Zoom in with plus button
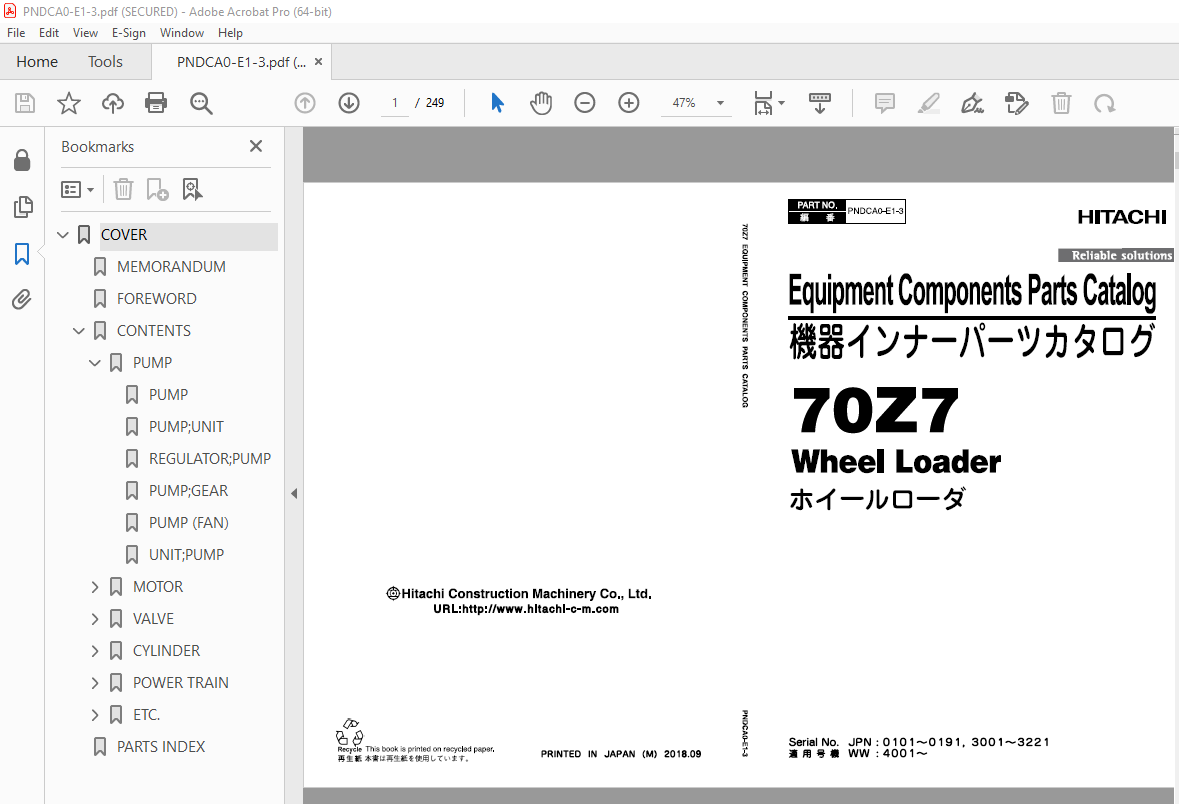 click(629, 103)
